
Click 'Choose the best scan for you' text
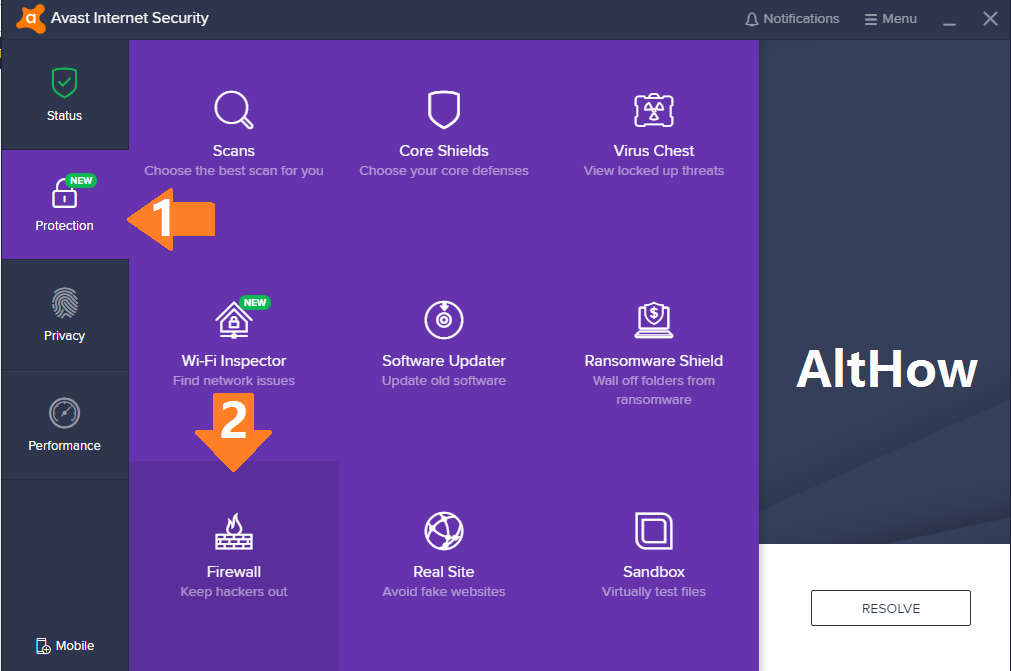(x=233, y=171)
